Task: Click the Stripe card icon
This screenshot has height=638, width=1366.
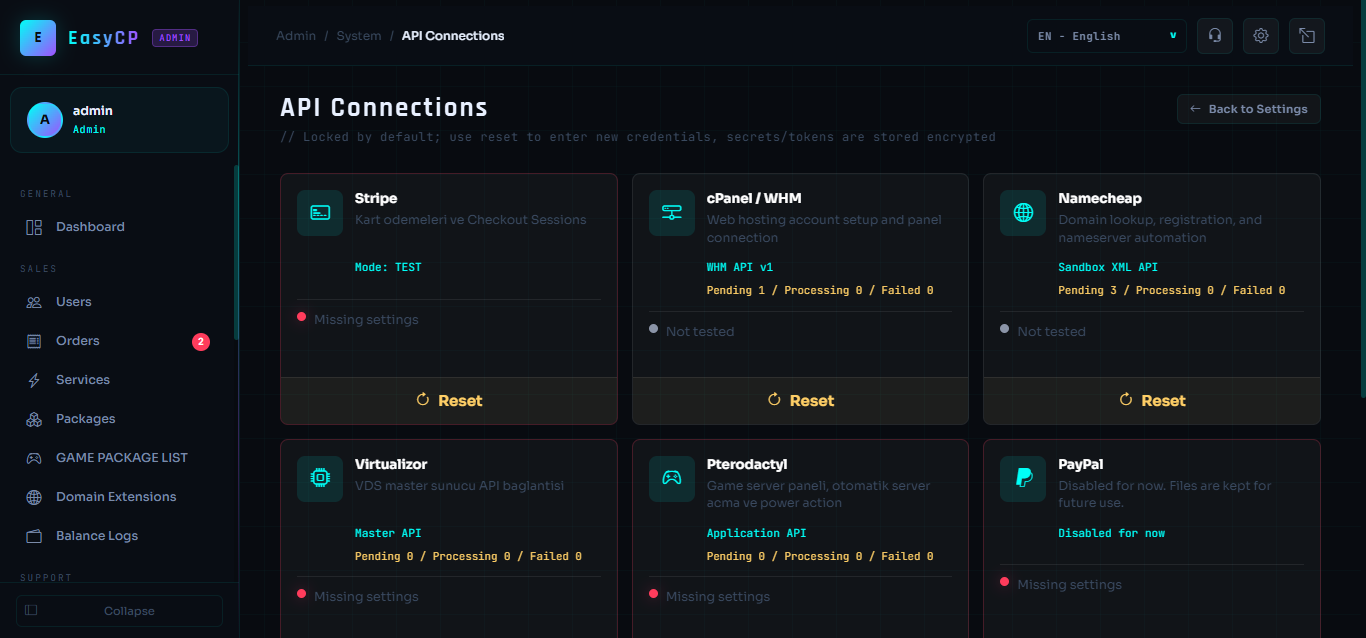Action: click(x=320, y=213)
